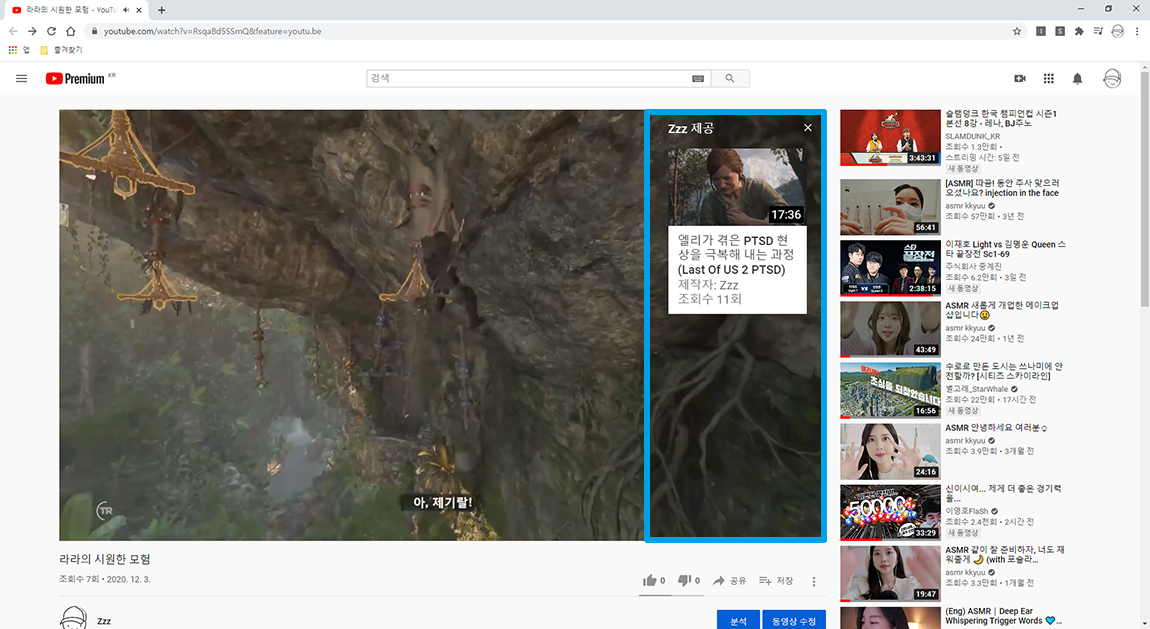Open 이재호 Light vs 김명운 Queen video title
Screen dimensions: 1150x629
click(1005, 249)
